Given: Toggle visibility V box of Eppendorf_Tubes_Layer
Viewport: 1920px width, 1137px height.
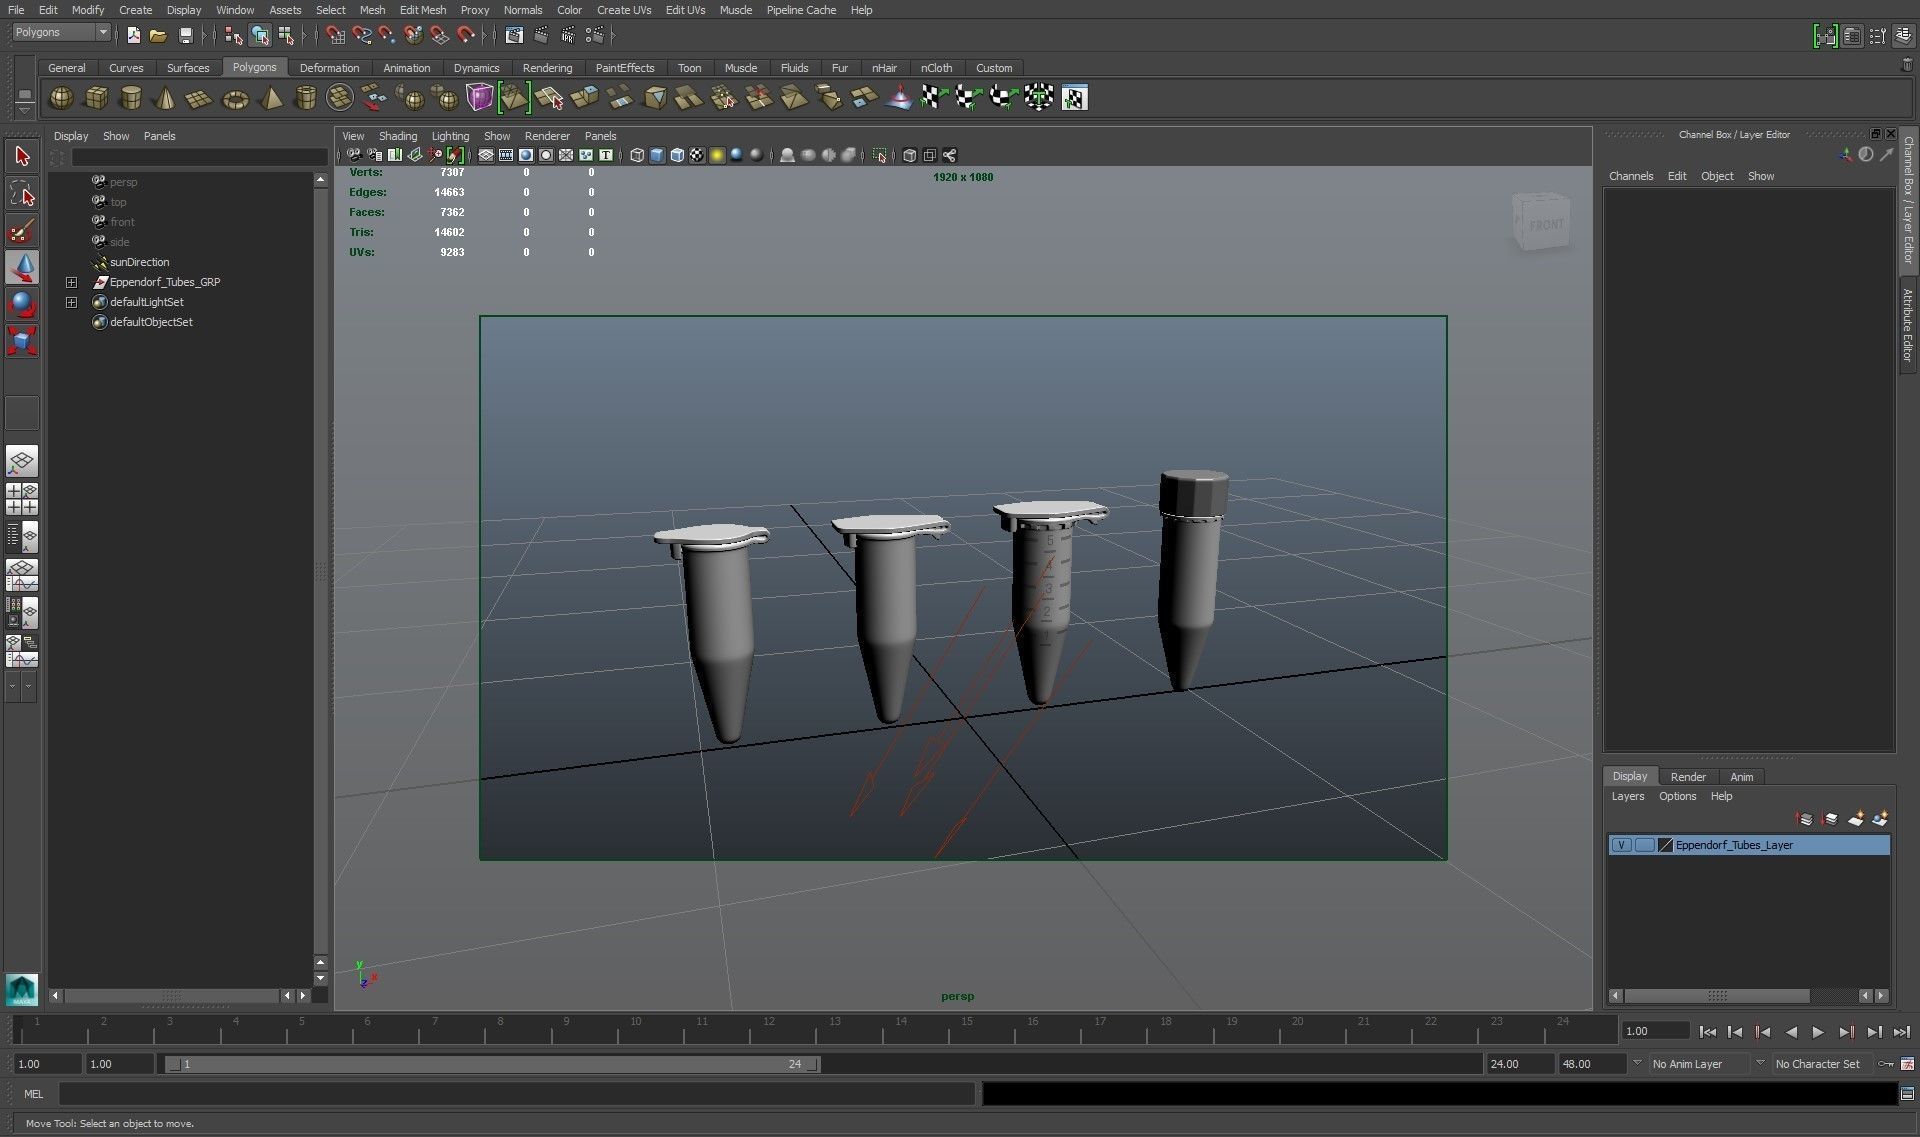Looking at the screenshot, I should click(x=1621, y=845).
